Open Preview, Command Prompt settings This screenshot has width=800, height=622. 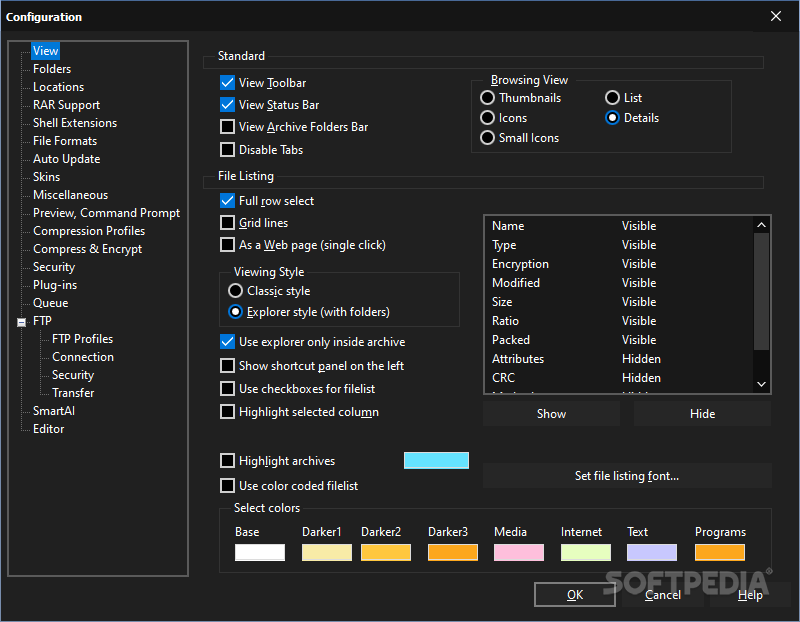tap(106, 213)
